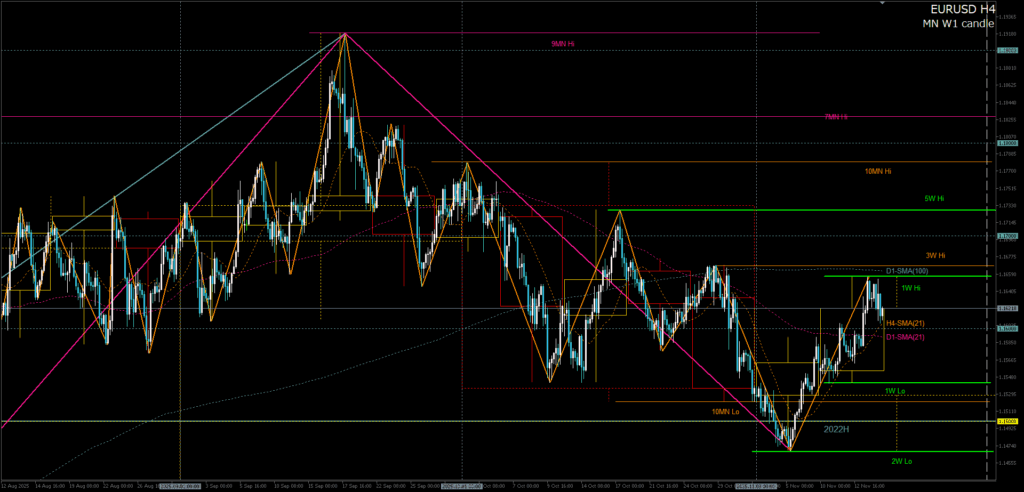Viewport: 1024px width, 492px height.
Task: Click the 2W Lo label
Action: (x=902, y=461)
